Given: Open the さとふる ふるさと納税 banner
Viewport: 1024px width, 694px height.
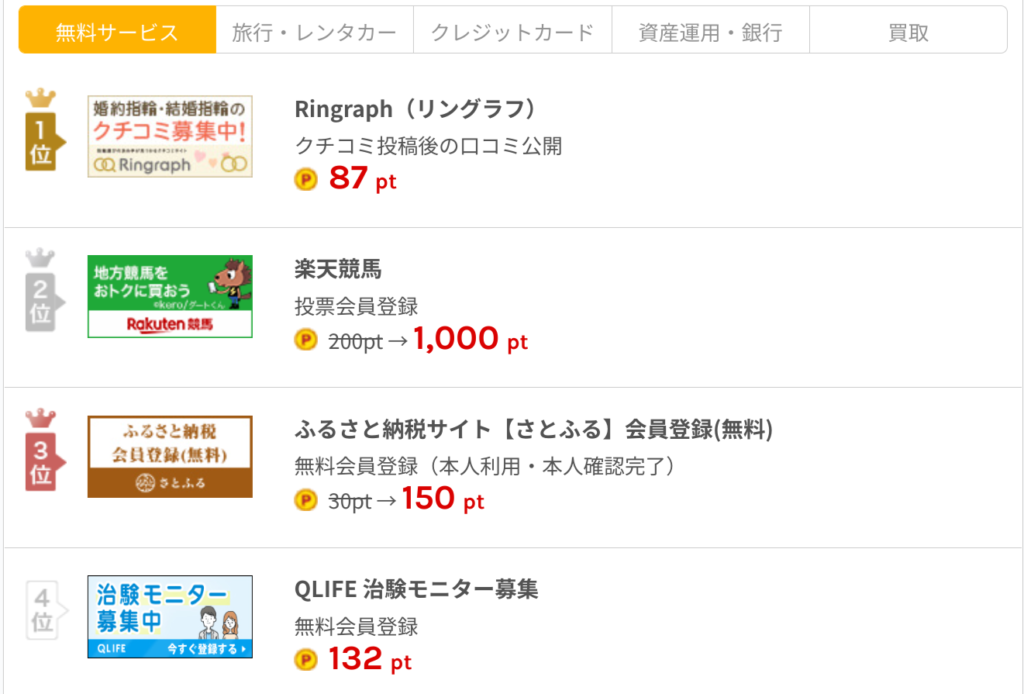Looking at the screenshot, I should tap(170, 456).
